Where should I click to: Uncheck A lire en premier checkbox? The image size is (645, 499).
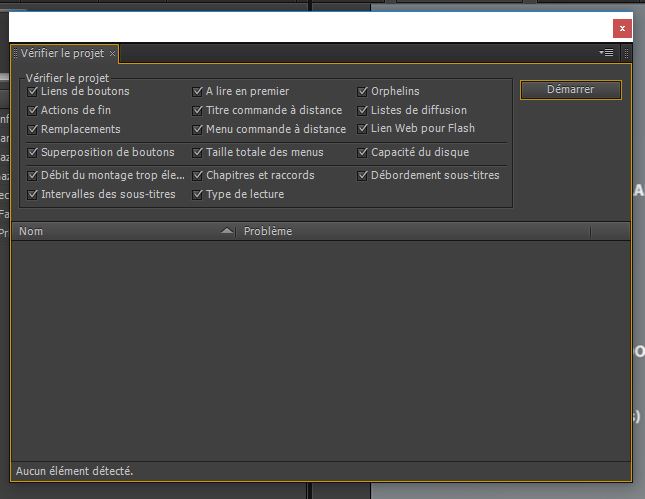pyautogui.click(x=197, y=91)
